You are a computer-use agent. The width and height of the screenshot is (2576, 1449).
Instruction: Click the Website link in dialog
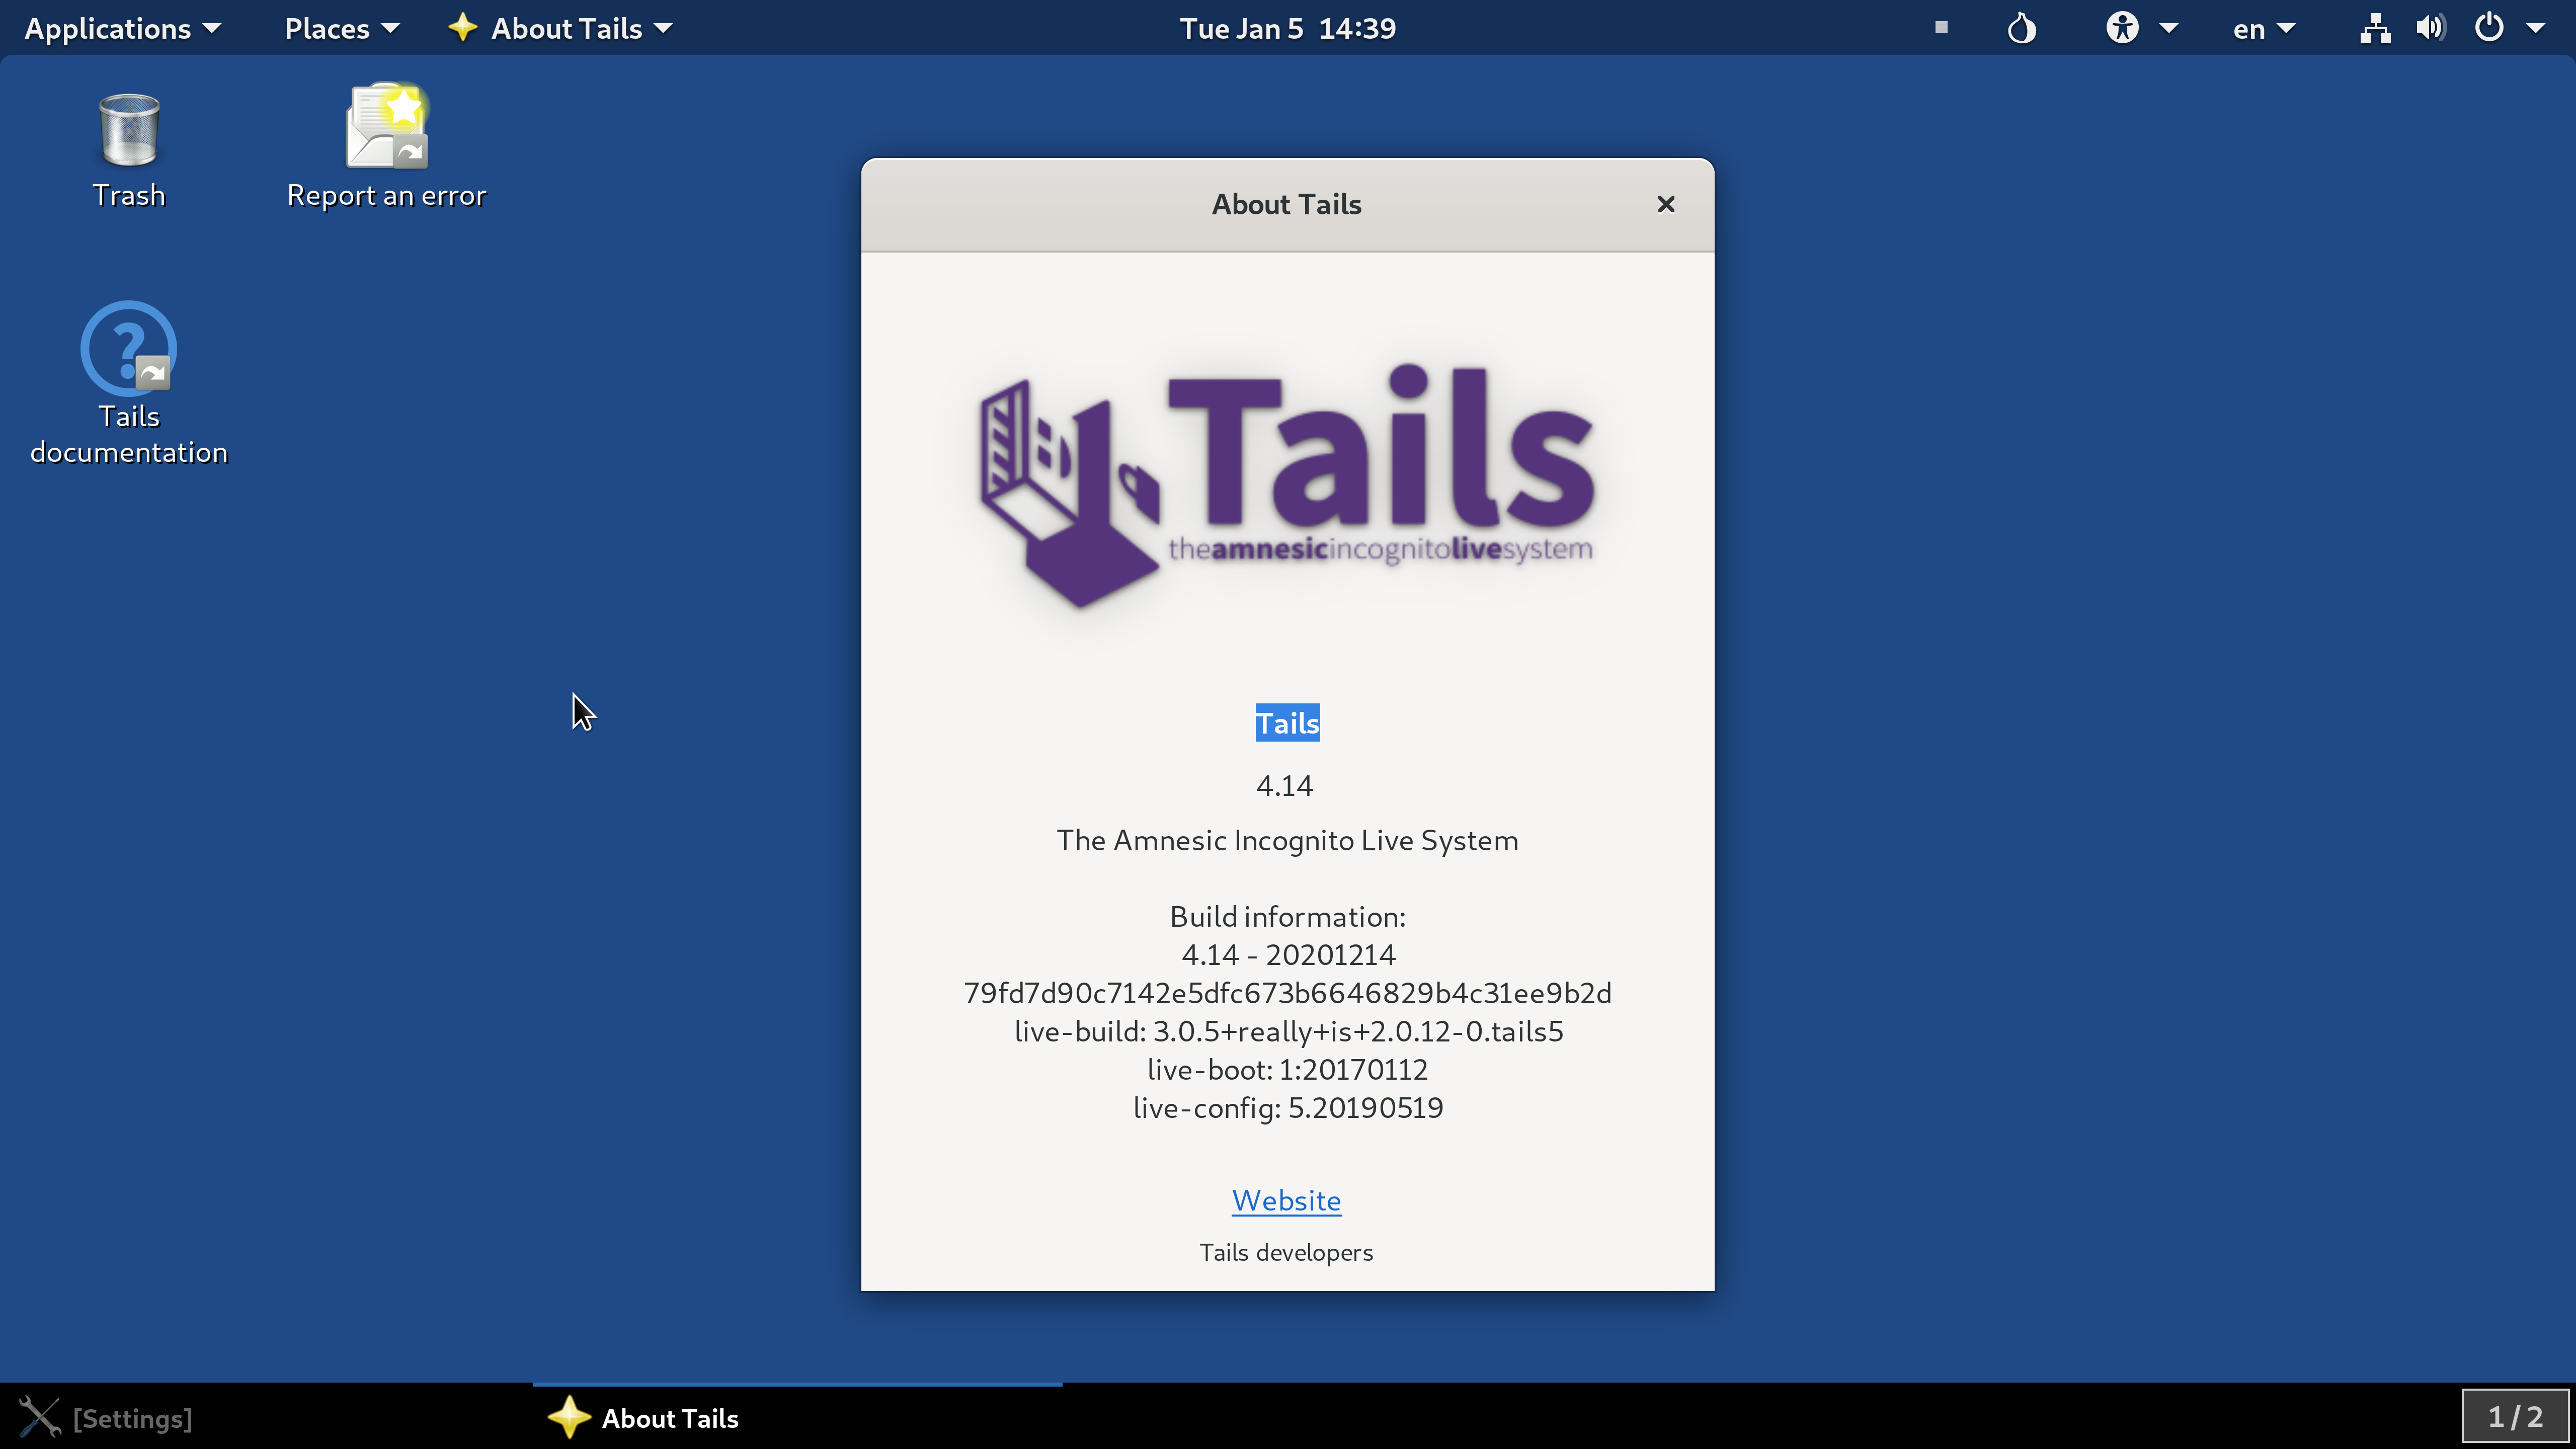click(1286, 1199)
